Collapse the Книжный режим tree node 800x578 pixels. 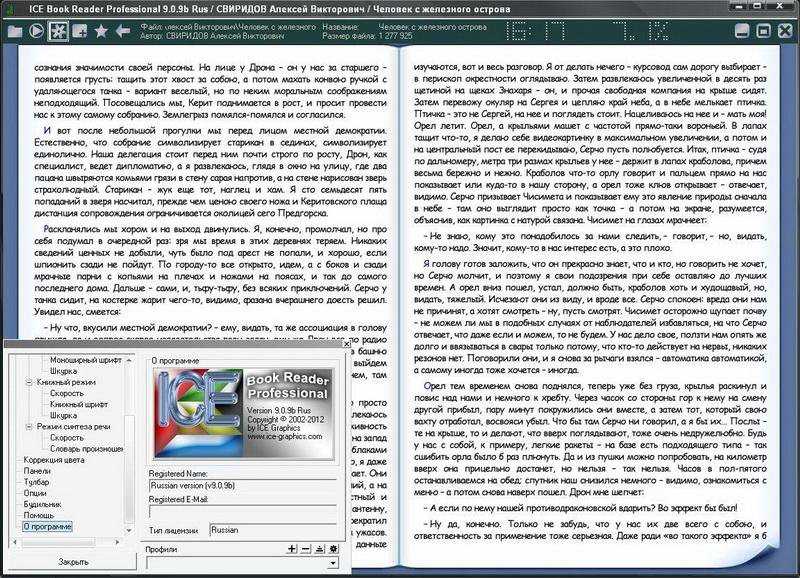(x=29, y=382)
